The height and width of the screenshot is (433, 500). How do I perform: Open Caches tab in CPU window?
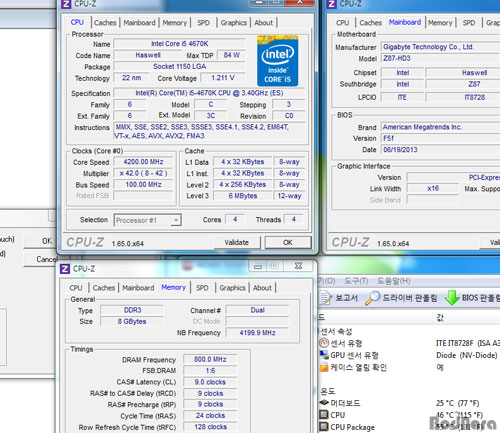[105, 23]
